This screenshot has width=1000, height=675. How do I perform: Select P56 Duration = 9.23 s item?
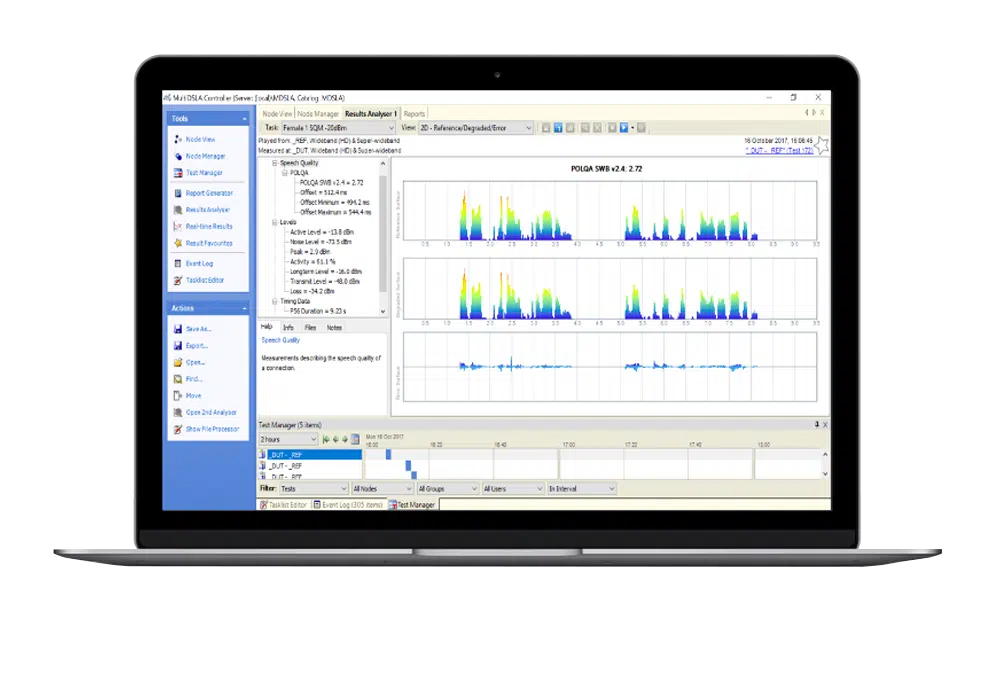318,311
